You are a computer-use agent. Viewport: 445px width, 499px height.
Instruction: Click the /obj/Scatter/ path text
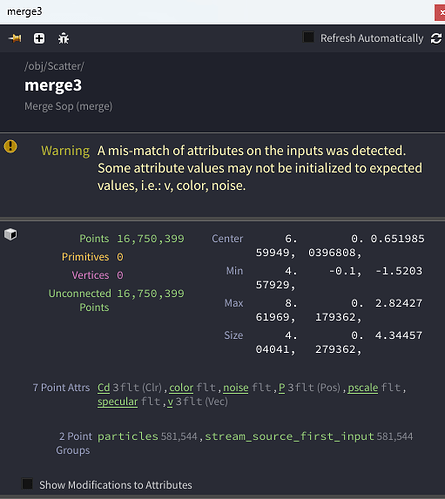pyautogui.click(x=54, y=66)
